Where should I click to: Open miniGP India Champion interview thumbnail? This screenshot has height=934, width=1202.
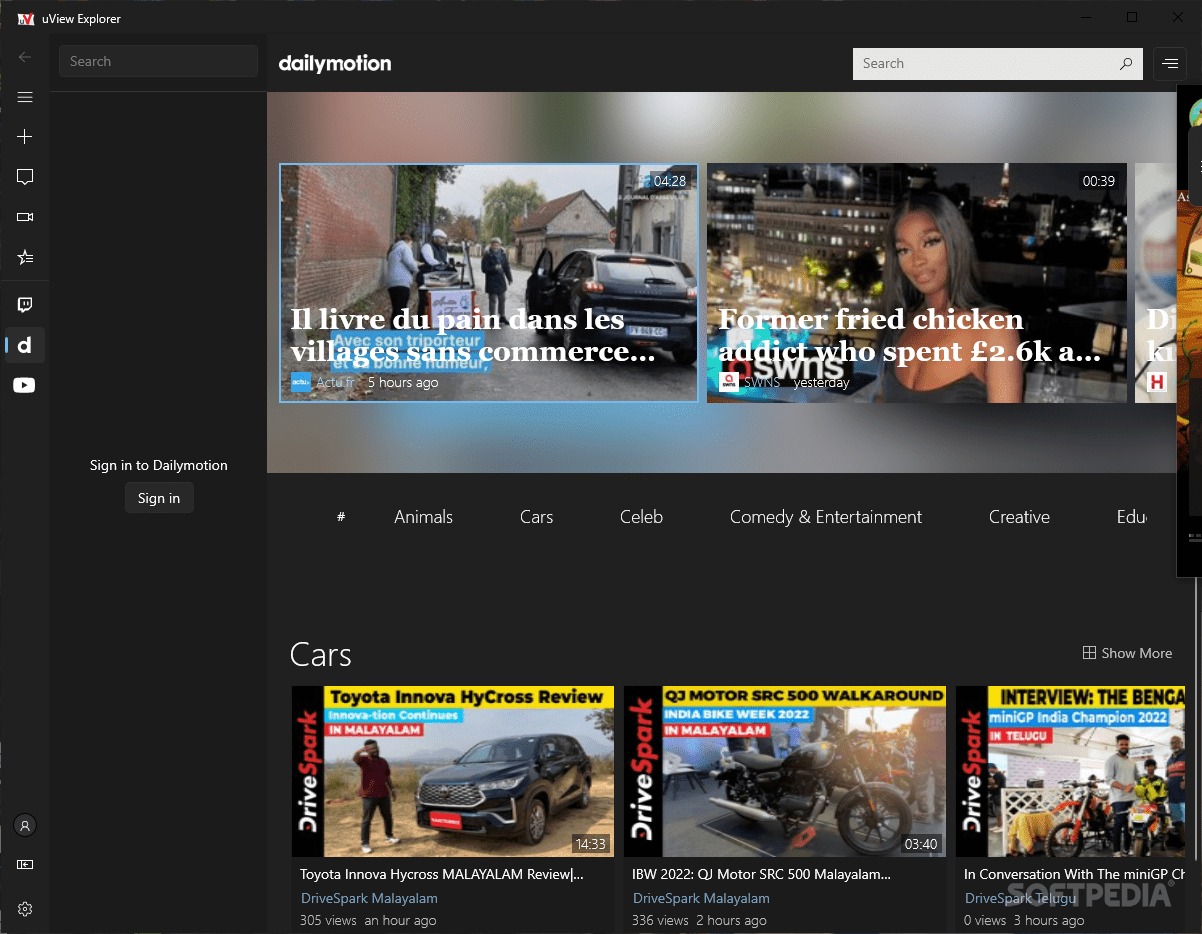point(1071,771)
